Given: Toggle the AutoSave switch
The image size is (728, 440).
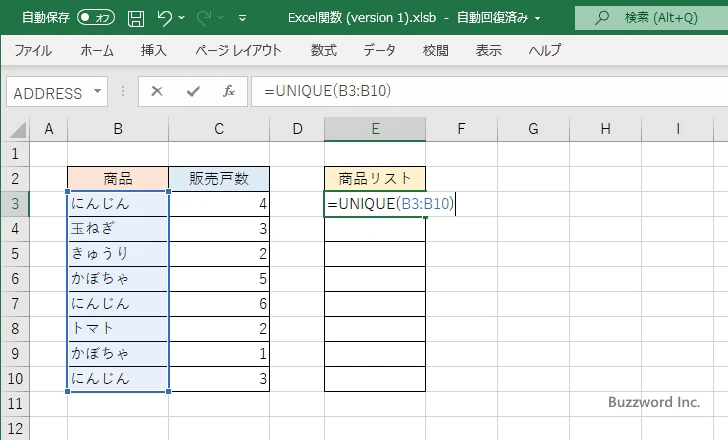Looking at the screenshot, I should point(95,18).
